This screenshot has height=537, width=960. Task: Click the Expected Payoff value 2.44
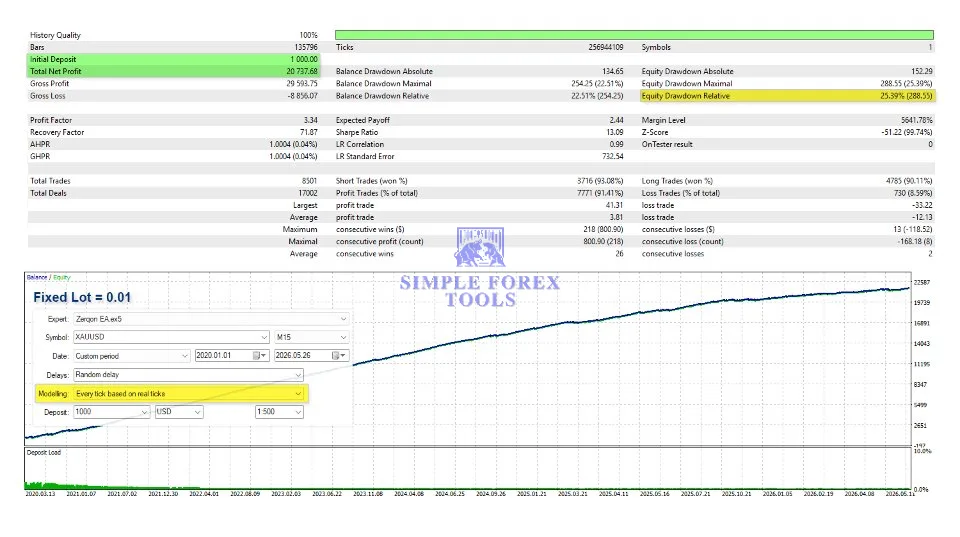click(x=617, y=121)
